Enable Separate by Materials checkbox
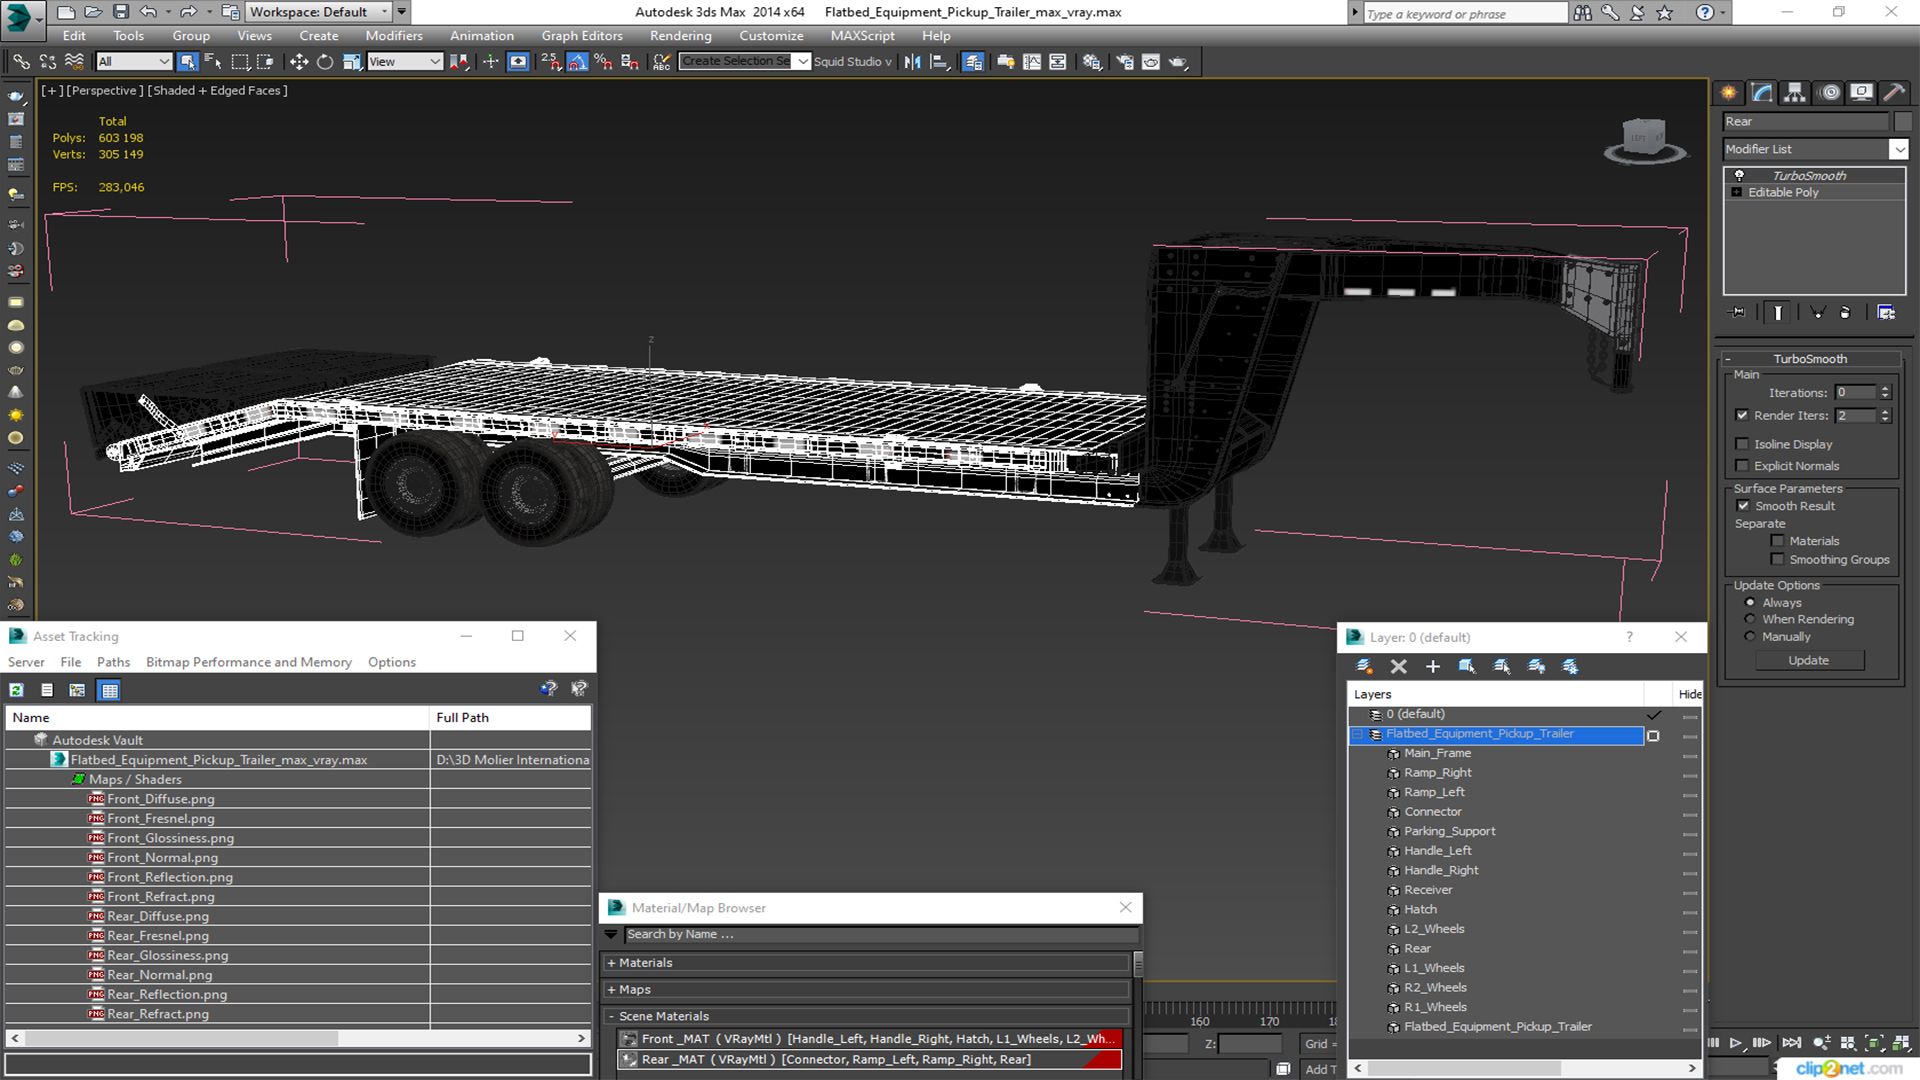1920x1080 pixels. [x=1778, y=541]
